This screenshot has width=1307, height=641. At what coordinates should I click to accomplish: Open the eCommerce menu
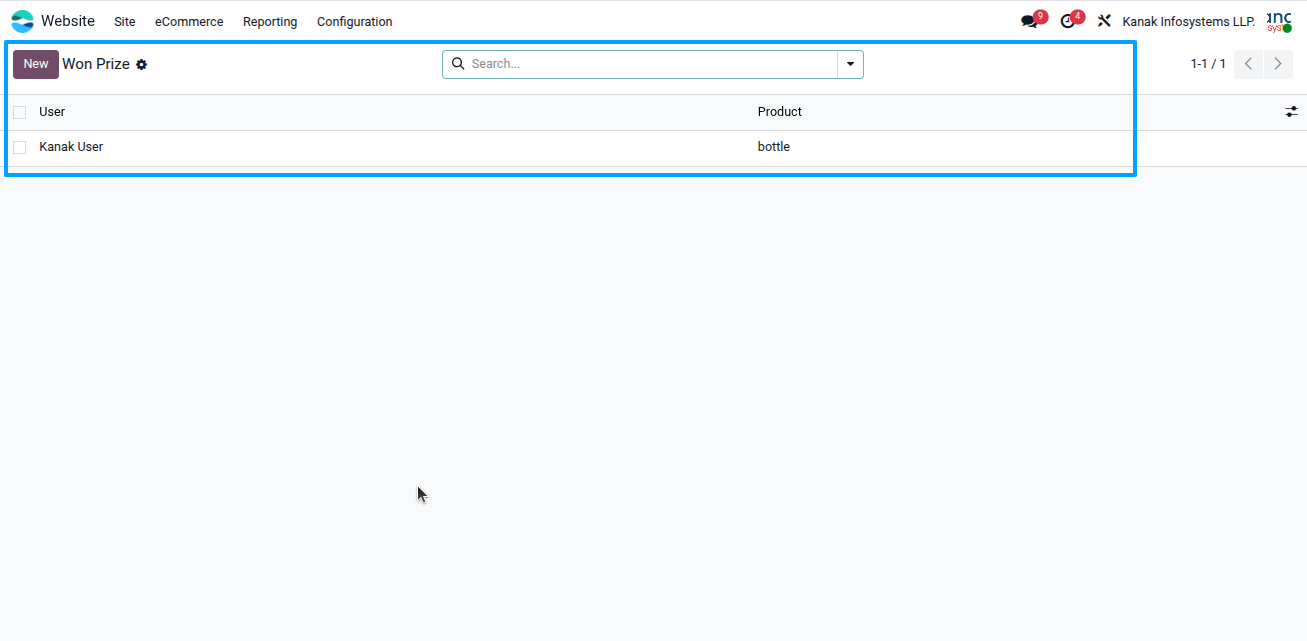189,21
